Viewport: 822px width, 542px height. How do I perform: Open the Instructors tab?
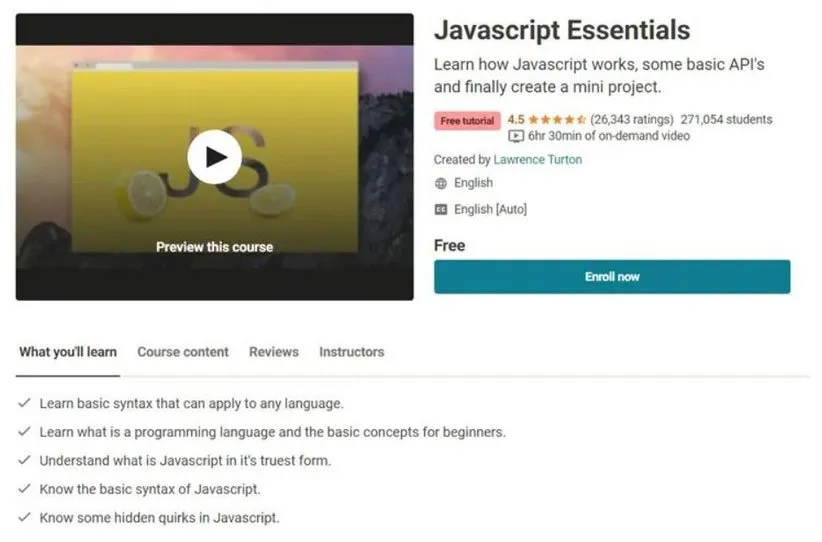point(352,352)
